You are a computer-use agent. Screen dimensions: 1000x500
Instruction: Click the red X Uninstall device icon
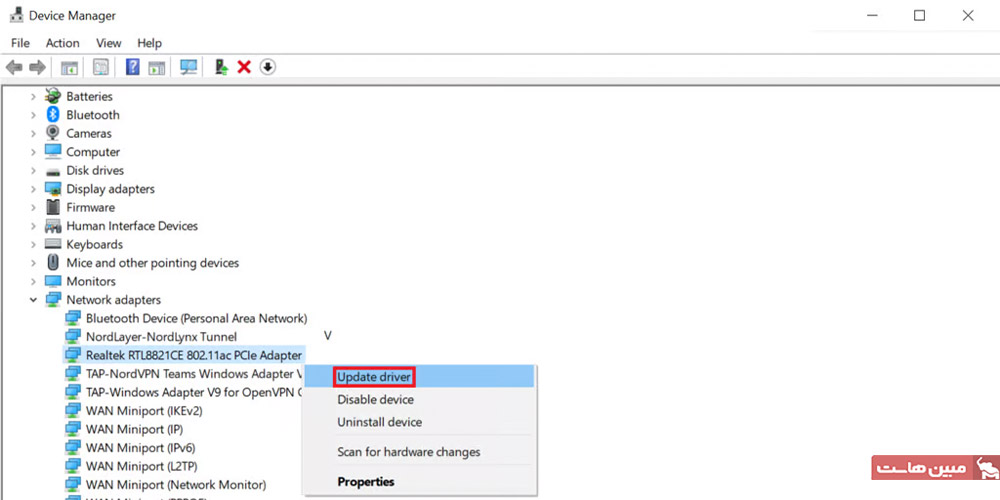point(244,67)
